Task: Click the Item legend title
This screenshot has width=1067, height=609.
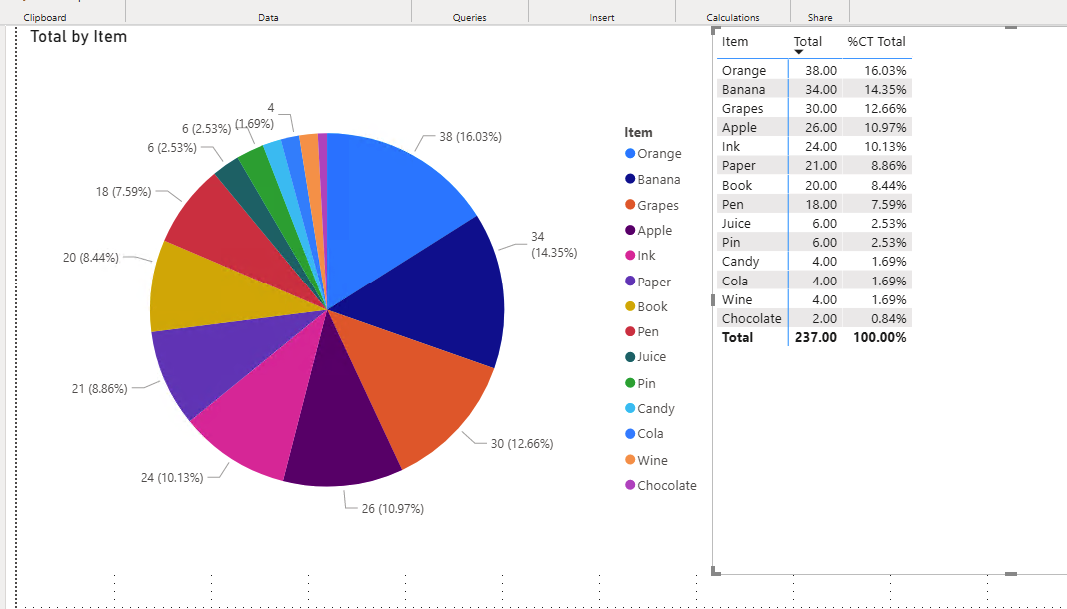Action: click(638, 133)
